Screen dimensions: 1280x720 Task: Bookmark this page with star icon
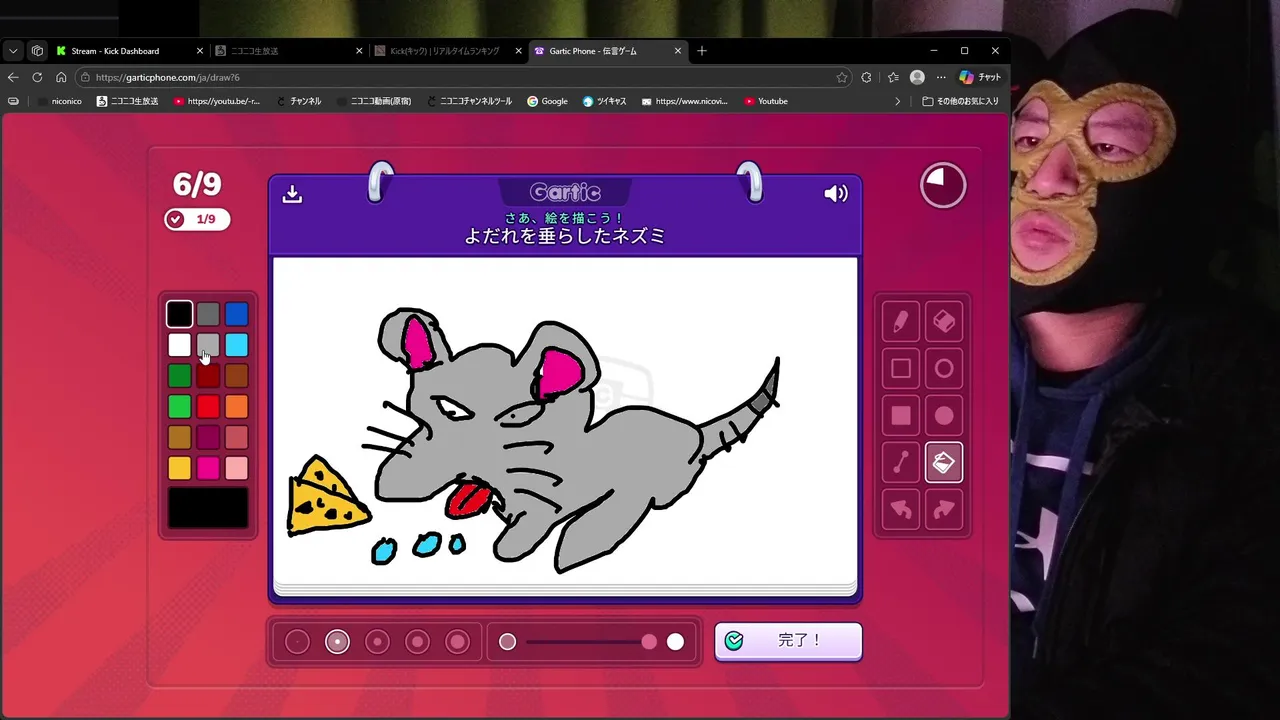coord(841,77)
